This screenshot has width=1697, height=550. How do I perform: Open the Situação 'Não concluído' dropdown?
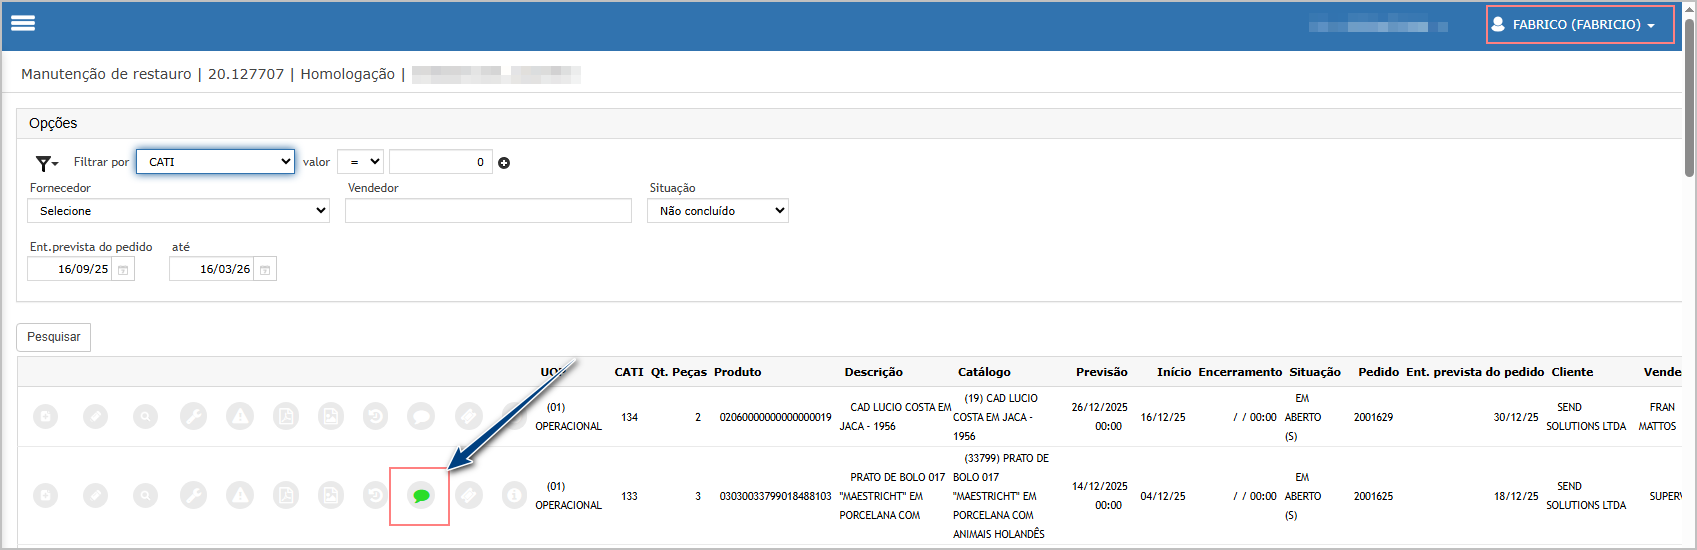pos(718,211)
